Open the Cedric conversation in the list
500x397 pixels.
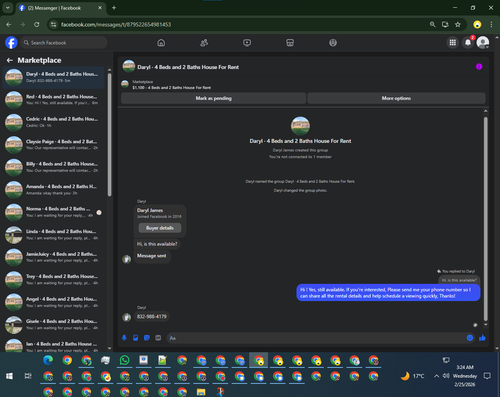coord(54,122)
